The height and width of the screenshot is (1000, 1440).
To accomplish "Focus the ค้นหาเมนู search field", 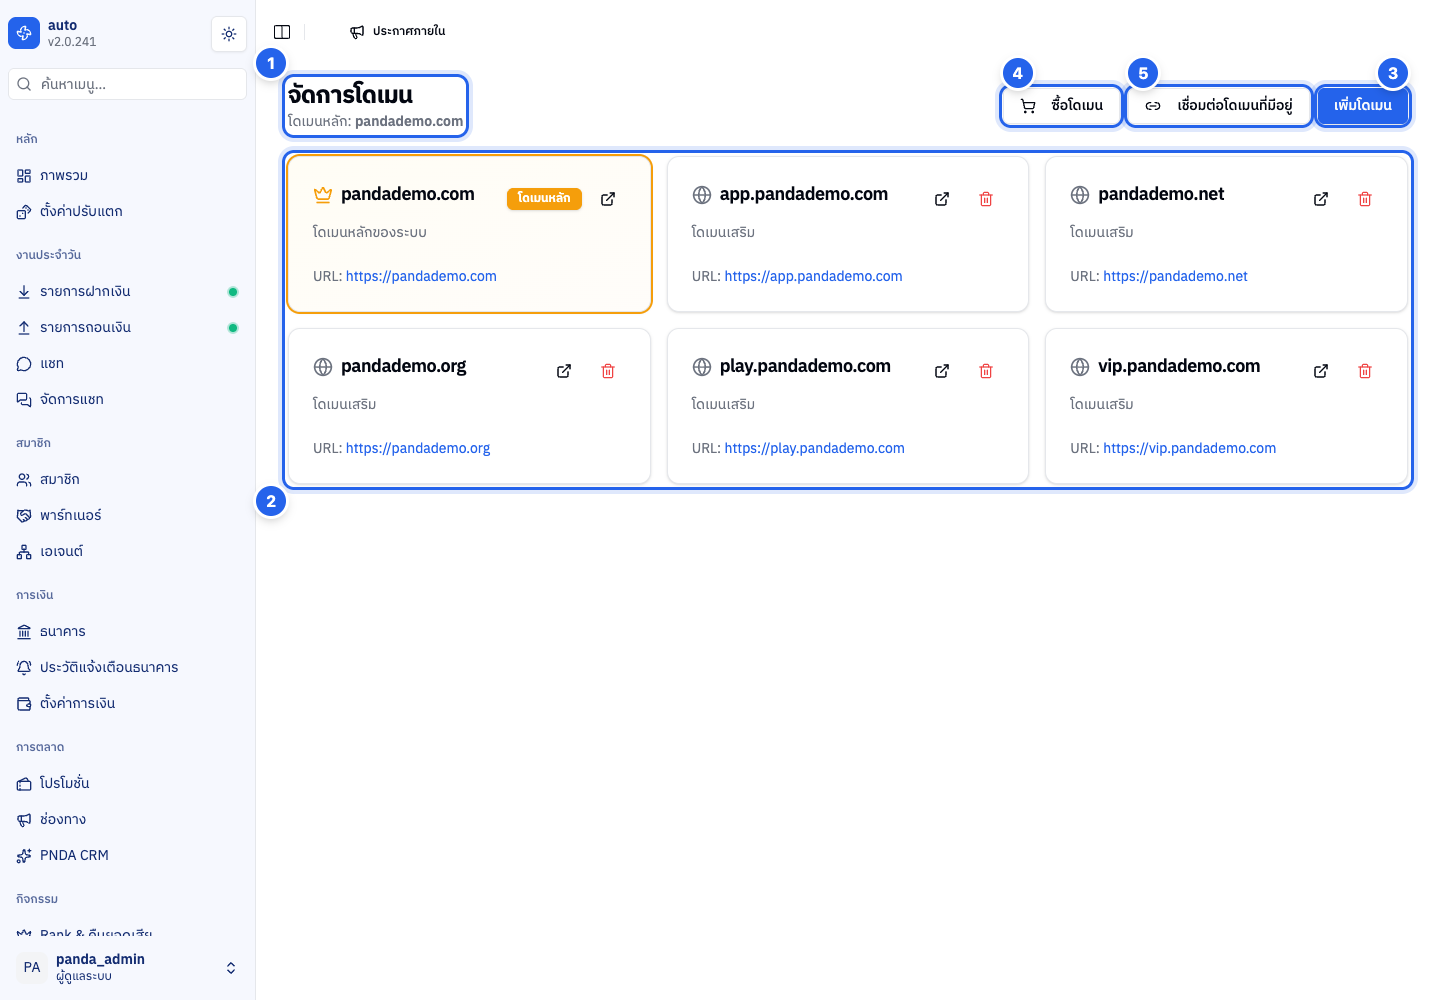I will pos(128,84).
